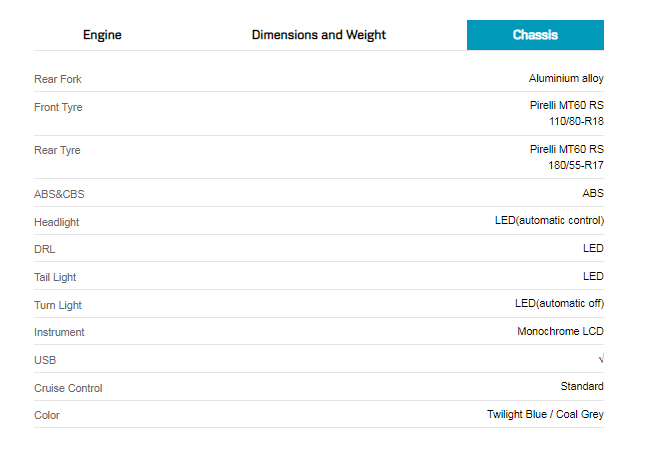
Task: Click the USB checkmark symbol
Action: coord(600,359)
